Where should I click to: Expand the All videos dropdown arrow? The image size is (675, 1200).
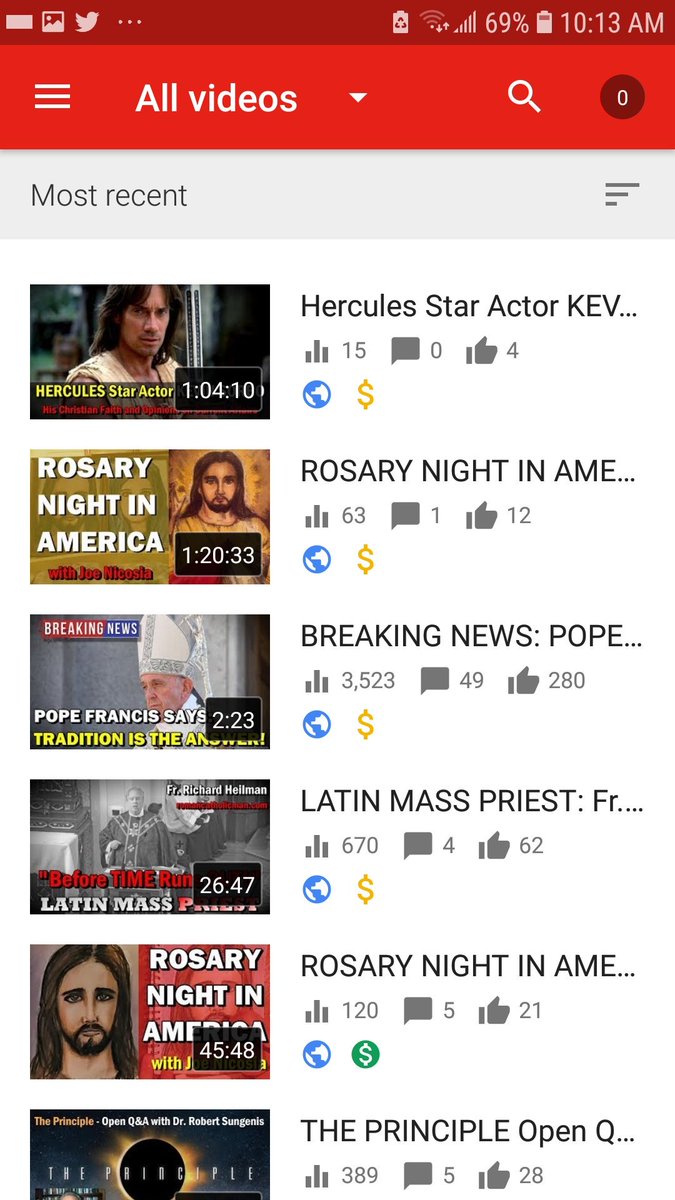point(358,98)
